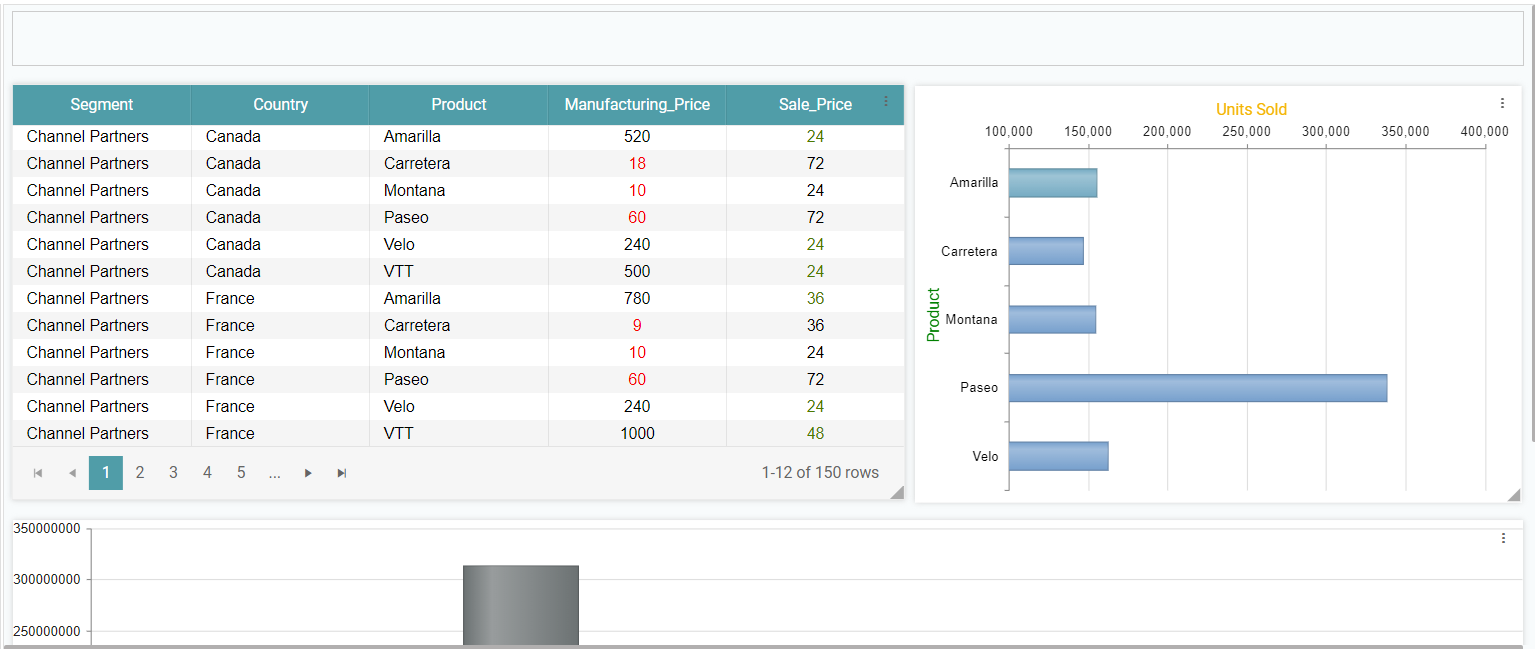Click the Sale_Price column header
This screenshot has width=1535, height=651.
pyautogui.click(x=815, y=105)
